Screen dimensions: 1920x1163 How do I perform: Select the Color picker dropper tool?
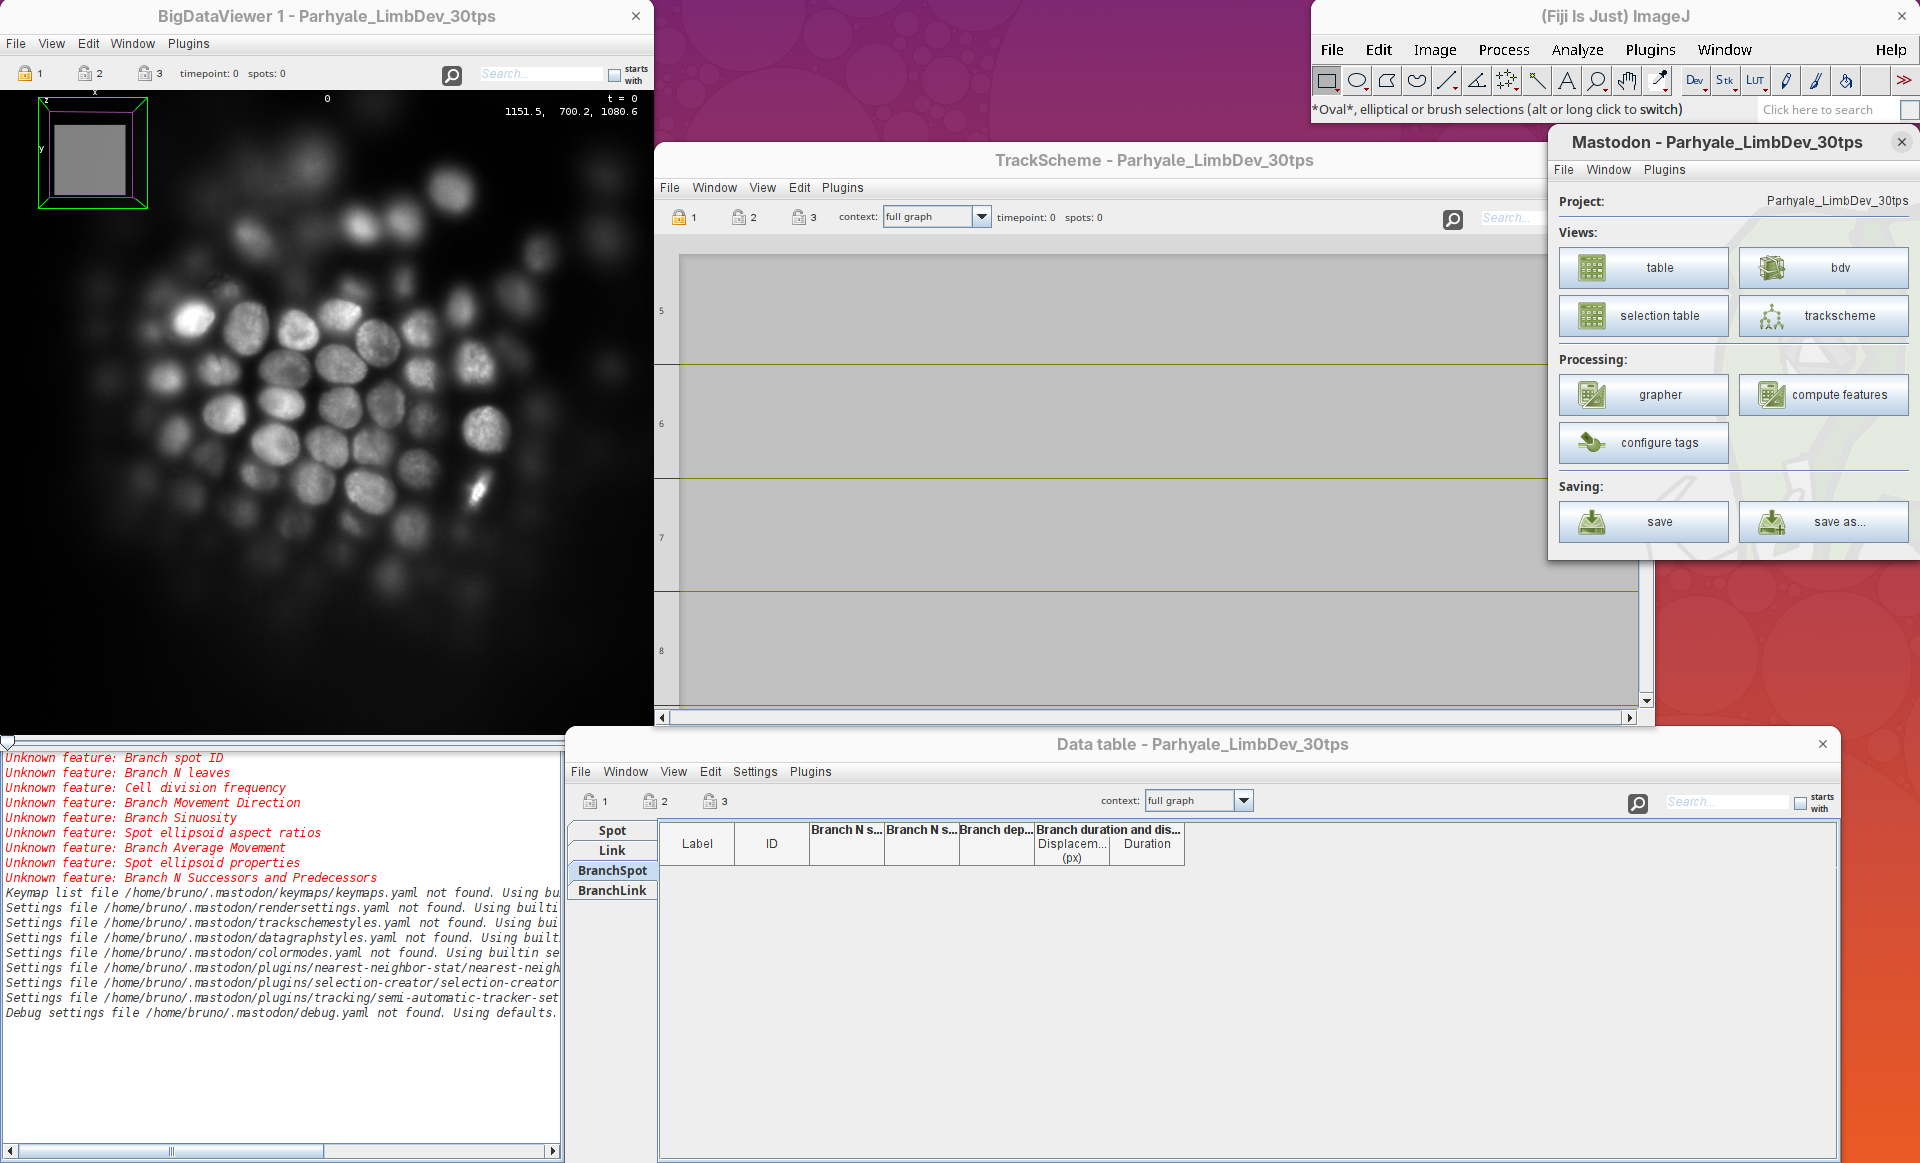pos(1658,81)
